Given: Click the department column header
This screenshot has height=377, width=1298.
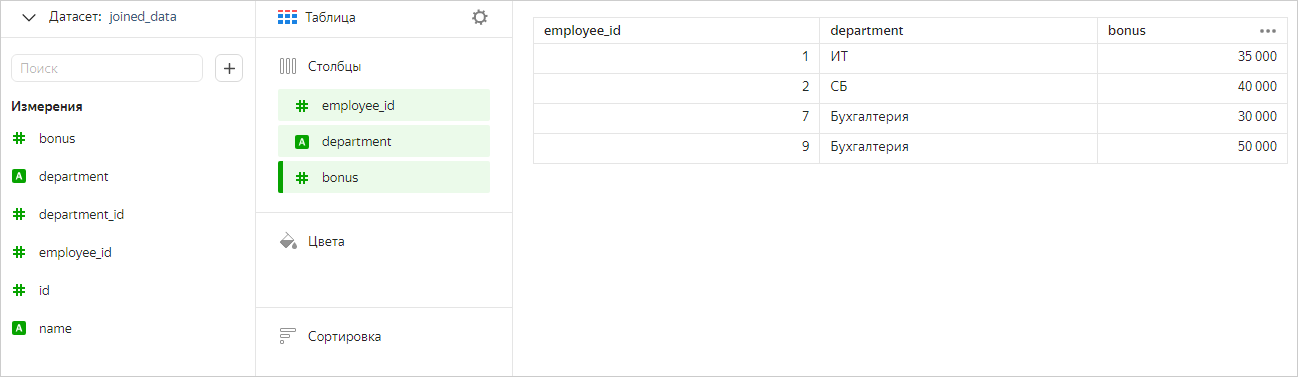Looking at the screenshot, I should 958,31.
